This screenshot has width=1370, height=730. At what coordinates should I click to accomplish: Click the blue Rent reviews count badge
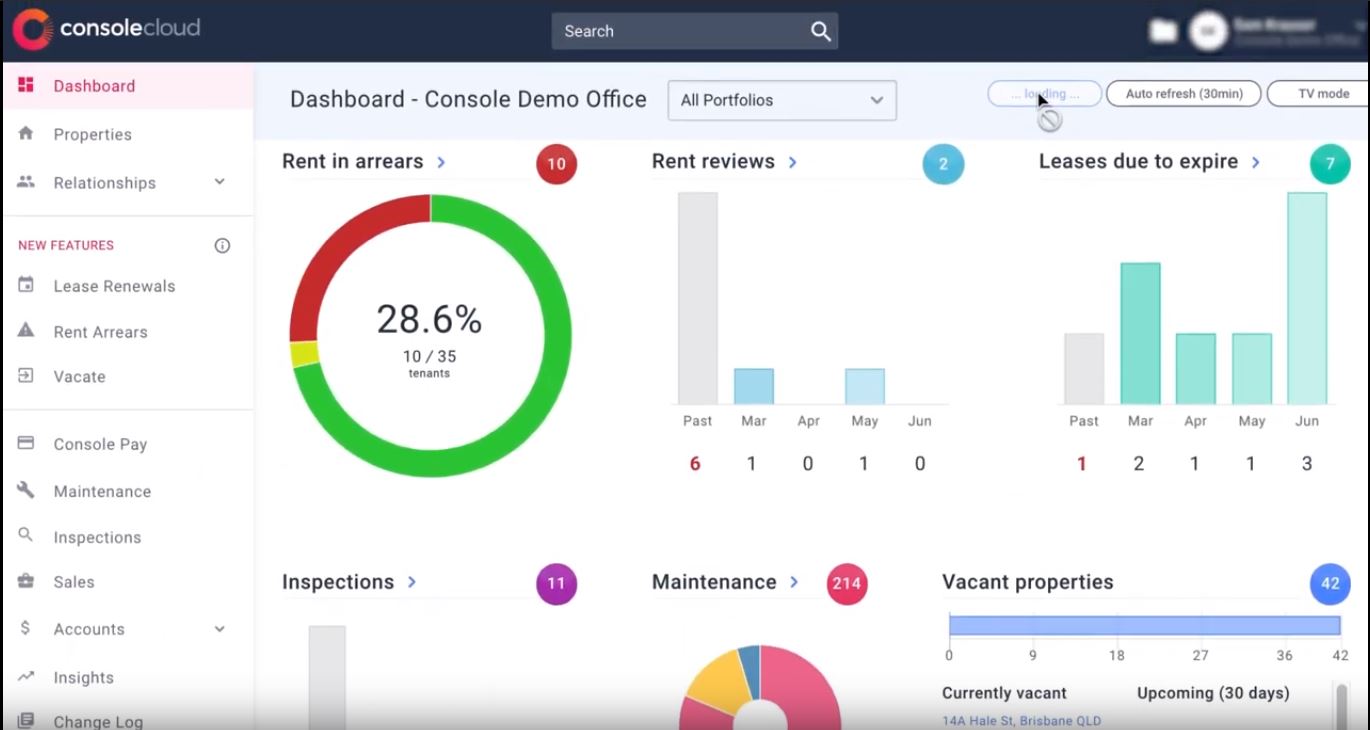[943, 164]
